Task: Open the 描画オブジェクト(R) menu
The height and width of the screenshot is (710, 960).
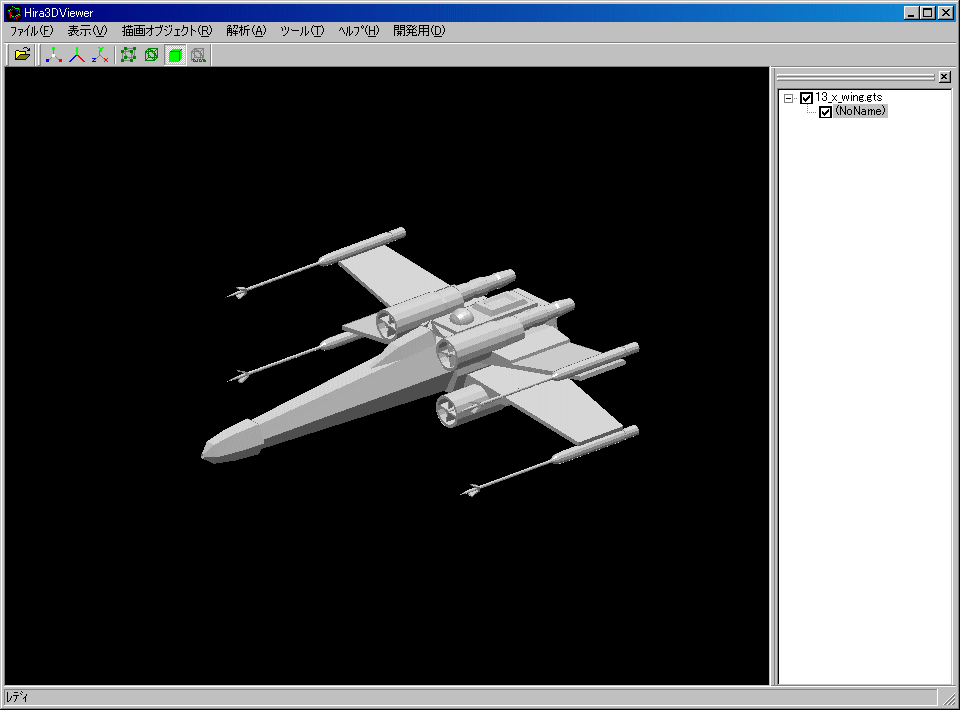Action: point(167,31)
